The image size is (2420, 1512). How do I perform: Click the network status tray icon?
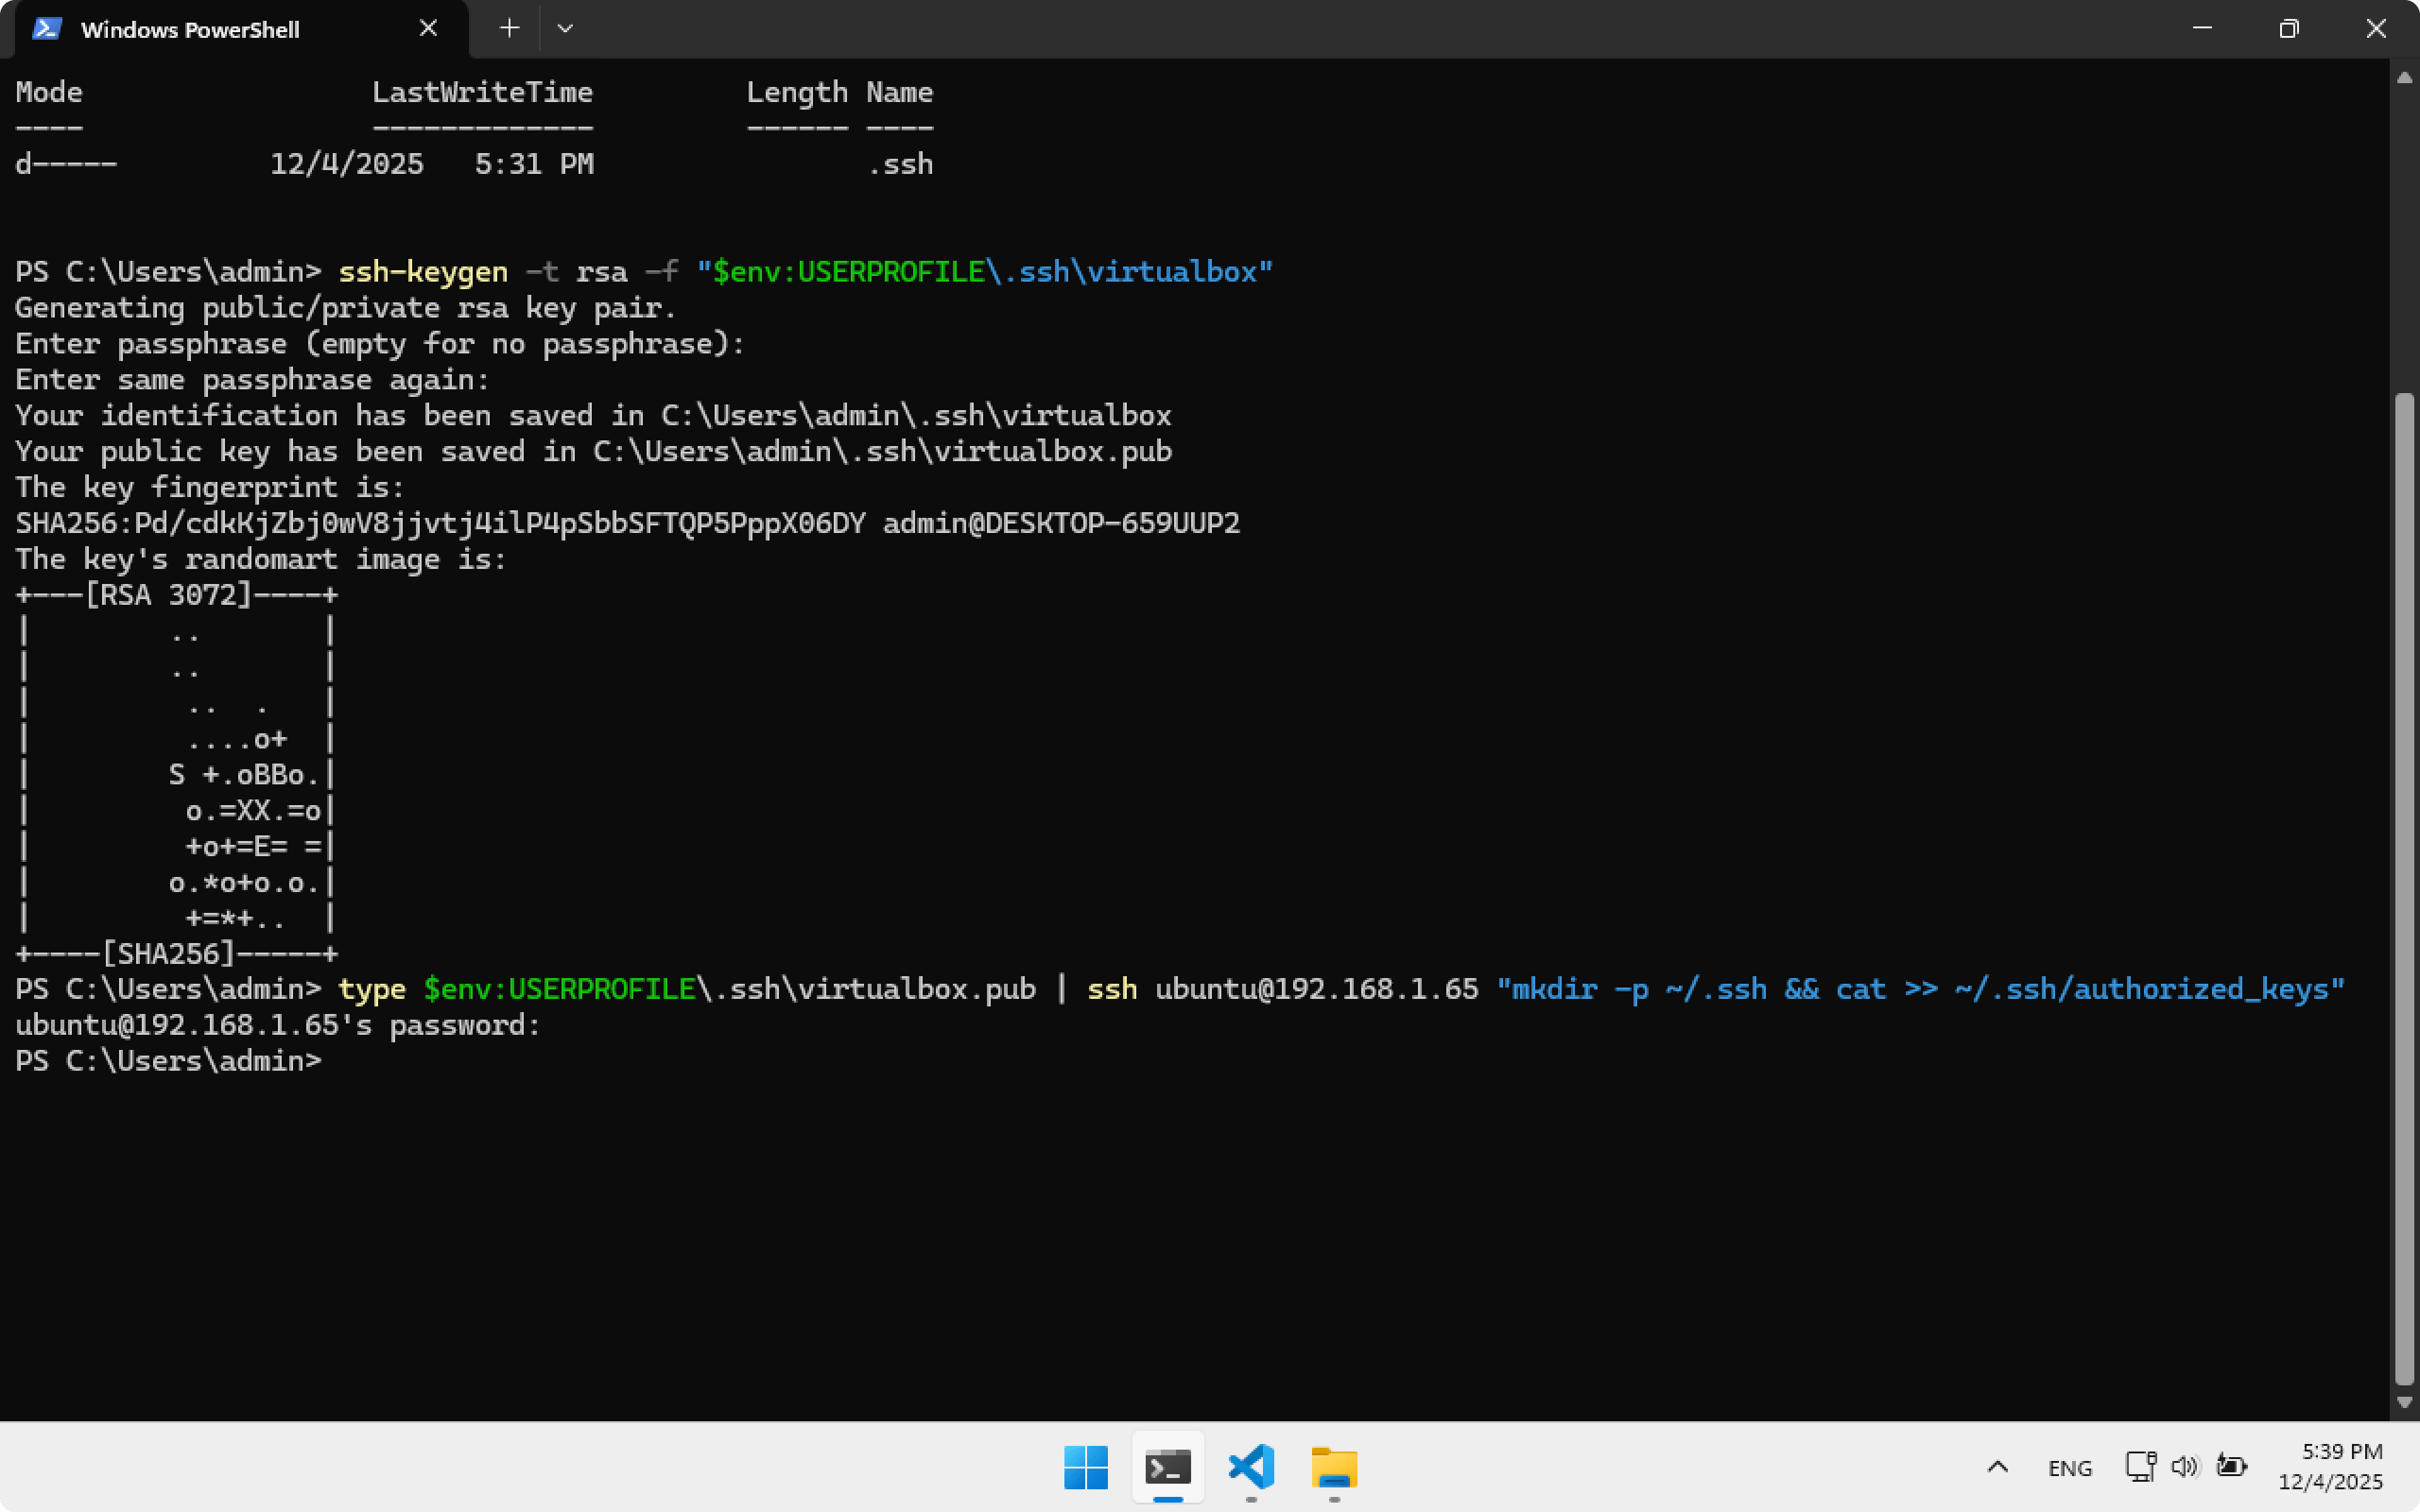pos(2140,1467)
